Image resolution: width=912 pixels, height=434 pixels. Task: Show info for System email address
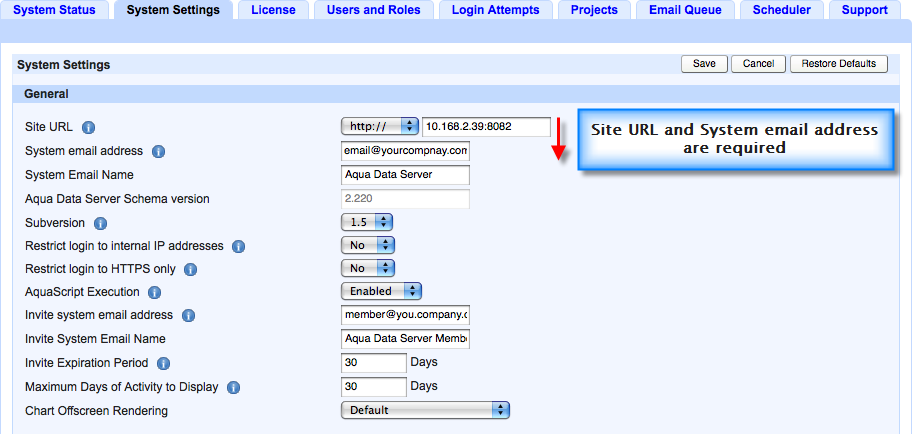158,151
